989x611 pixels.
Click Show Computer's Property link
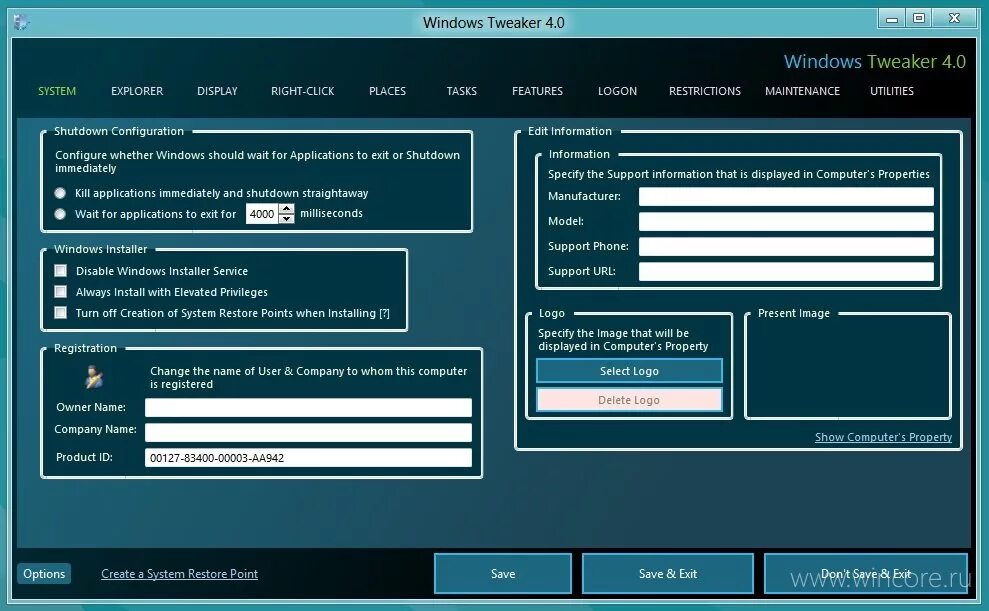pos(883,437)
